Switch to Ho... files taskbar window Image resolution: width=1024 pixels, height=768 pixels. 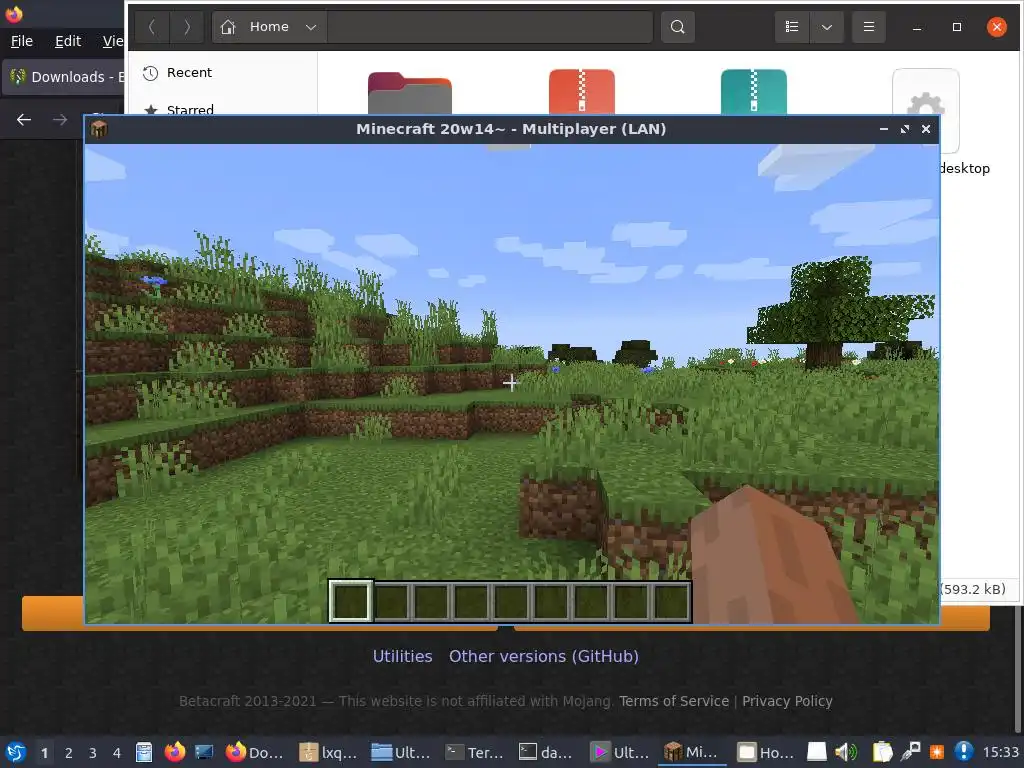pyautogui.click(x=766, y=752)
